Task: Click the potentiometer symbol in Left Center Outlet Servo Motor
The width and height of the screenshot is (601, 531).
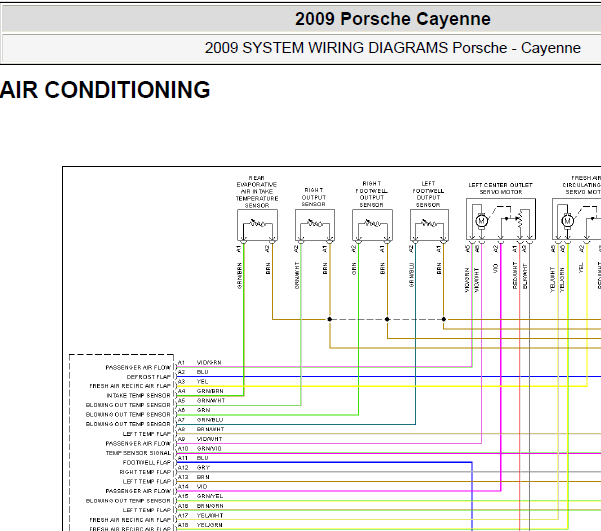Action: coord(520,220)
